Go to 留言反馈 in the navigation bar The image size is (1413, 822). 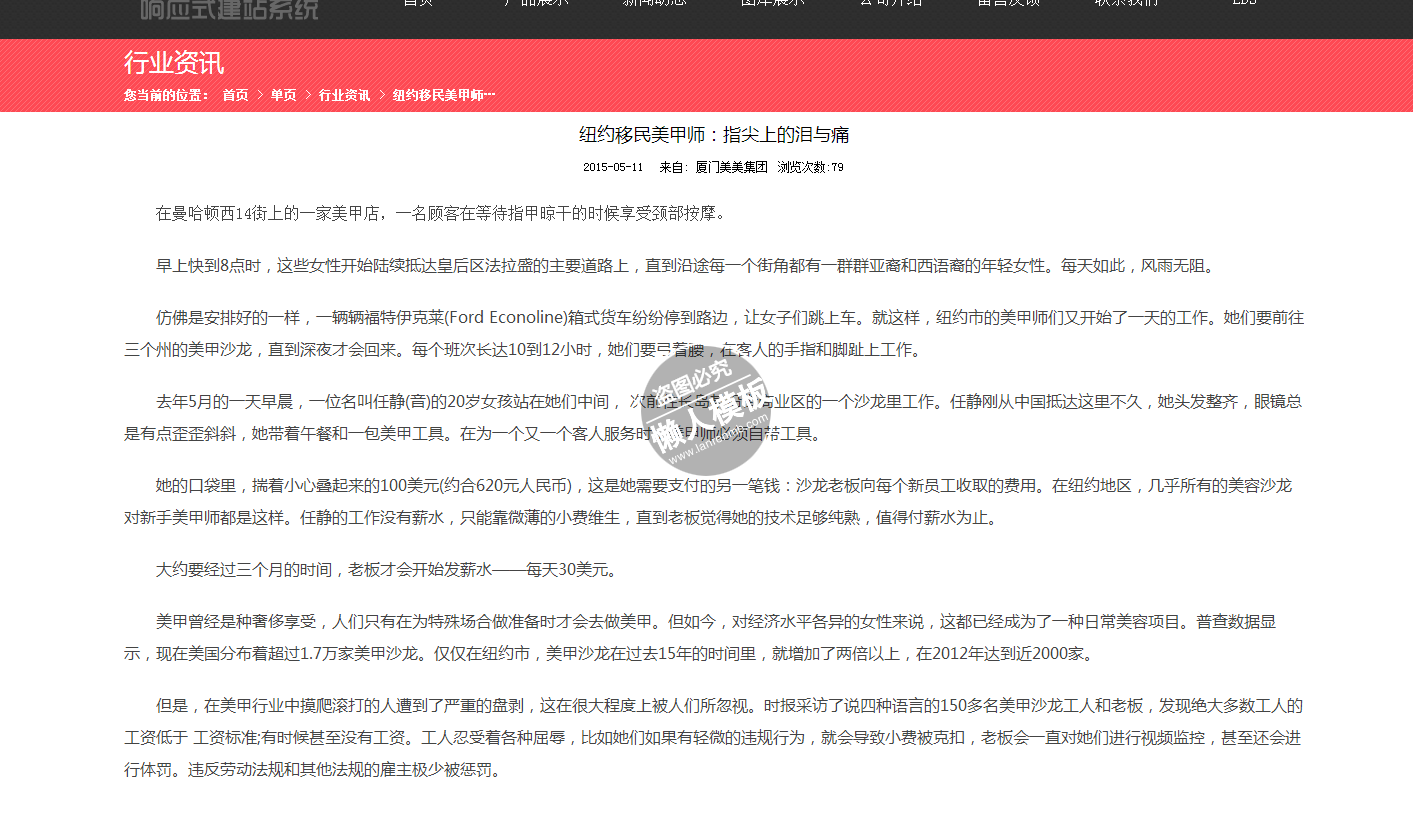tap(1008, 4)
